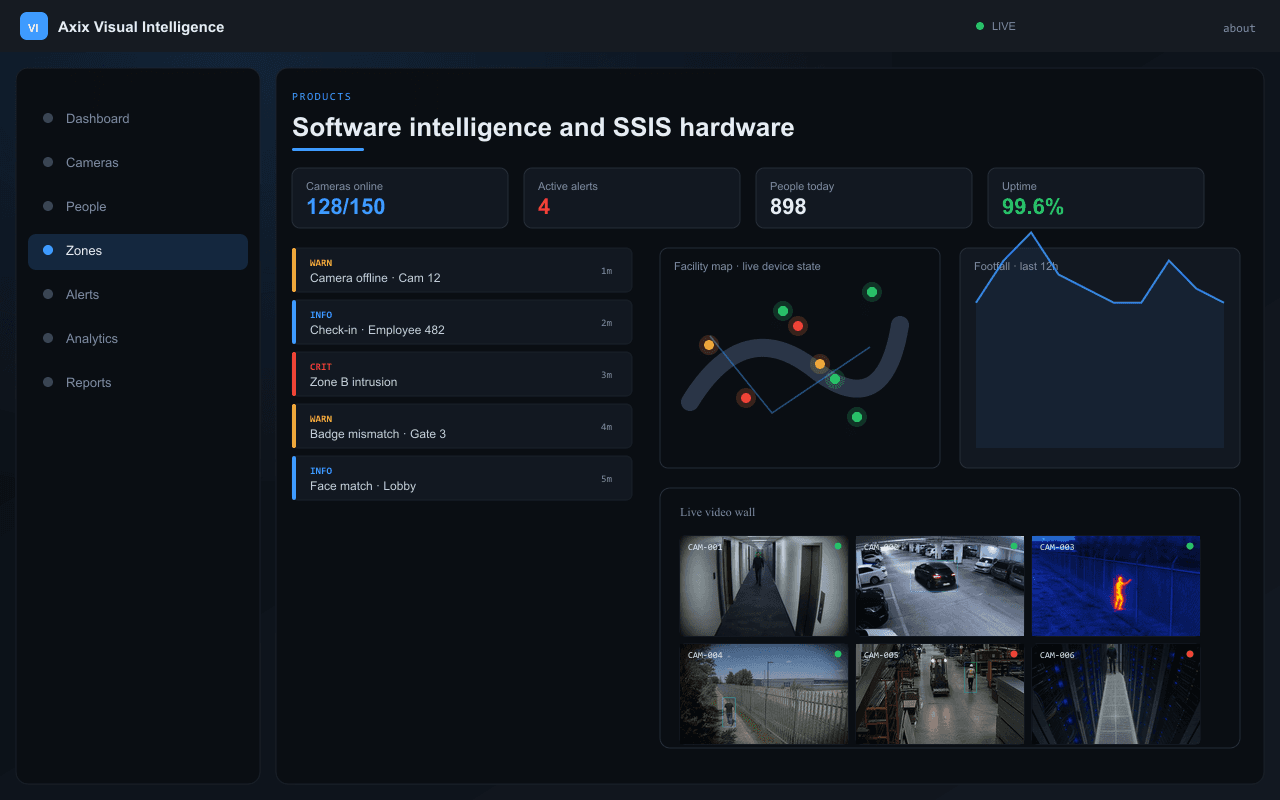1280x800 pixels.
Task: Open the CAM-004 perimeter fence feed
Action: click(x=764, y=694)
